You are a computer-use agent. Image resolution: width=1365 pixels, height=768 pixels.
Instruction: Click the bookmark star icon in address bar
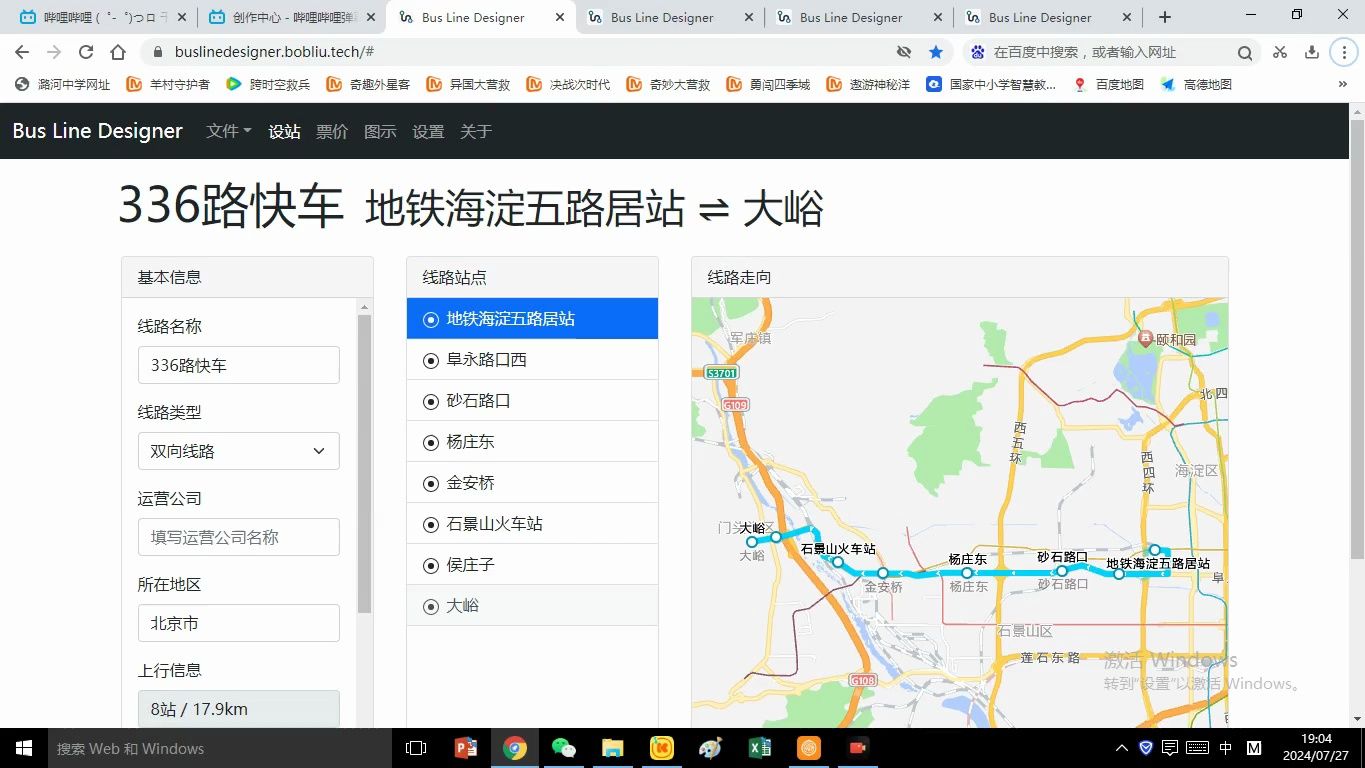point(936,52)
